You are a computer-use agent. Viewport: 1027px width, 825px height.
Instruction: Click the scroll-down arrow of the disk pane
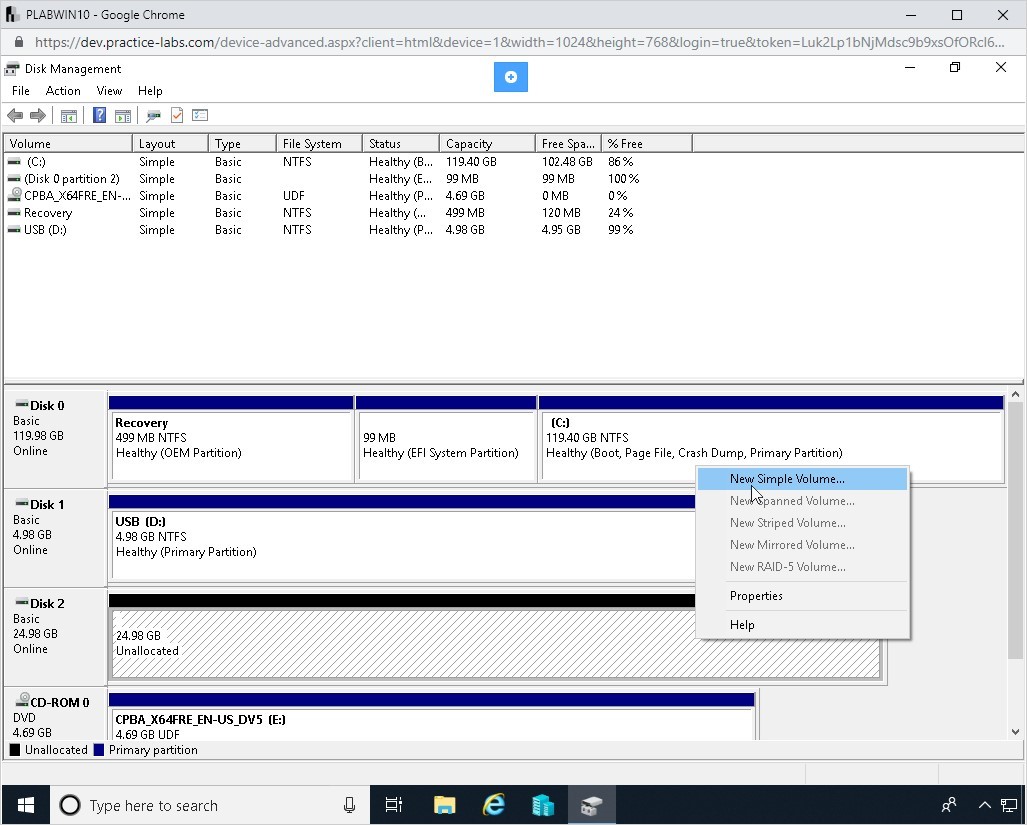[1015, 732]
